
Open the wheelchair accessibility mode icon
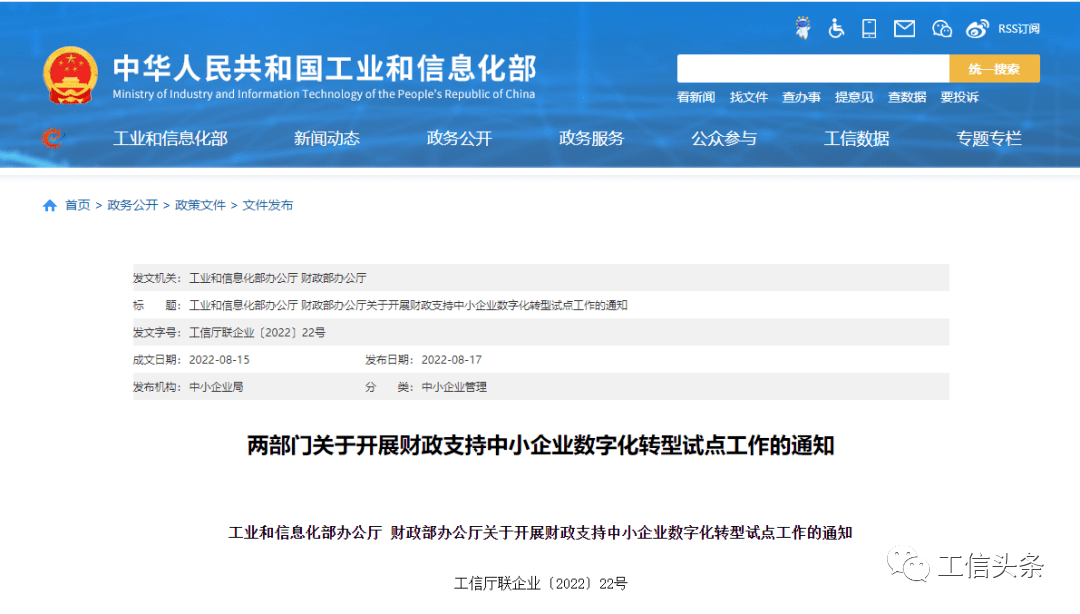click(836, 29)
